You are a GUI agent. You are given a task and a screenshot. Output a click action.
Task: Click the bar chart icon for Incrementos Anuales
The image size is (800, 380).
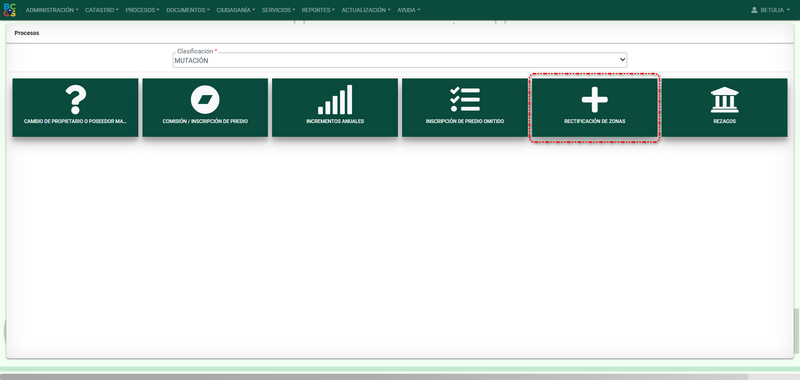pyautogui.click(x=335, y=99)
